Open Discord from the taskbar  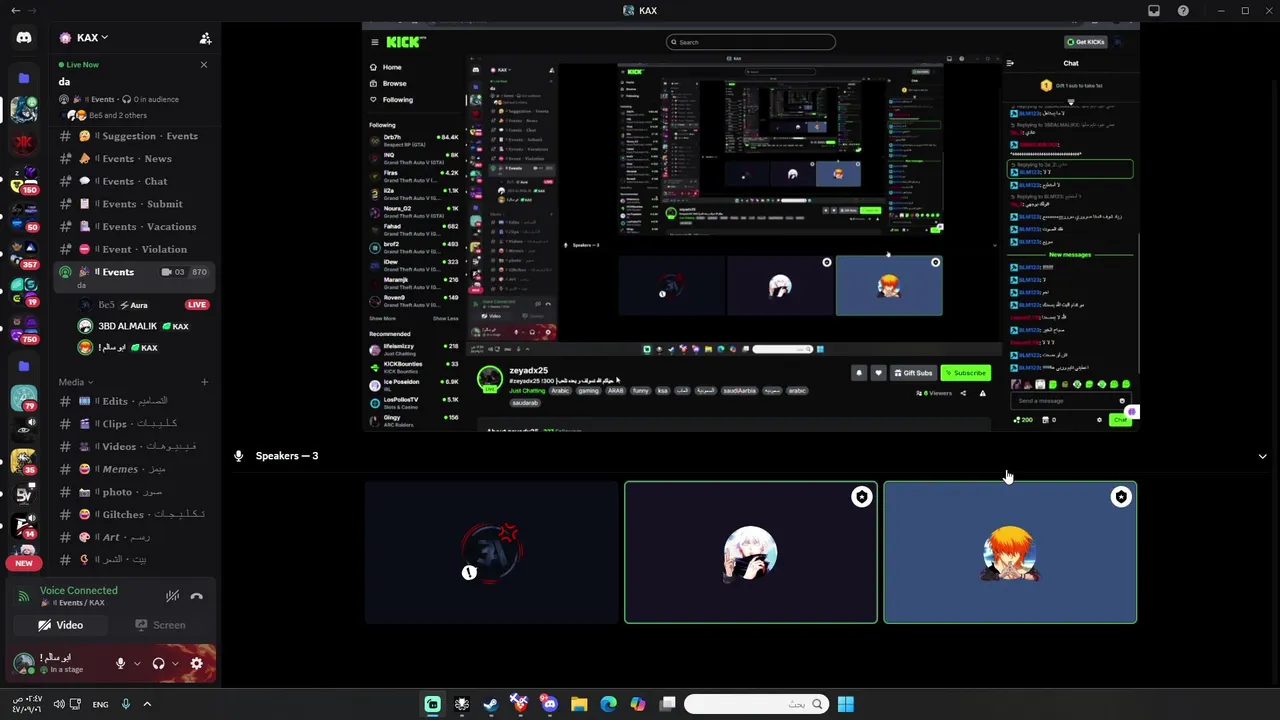point(549,704)
